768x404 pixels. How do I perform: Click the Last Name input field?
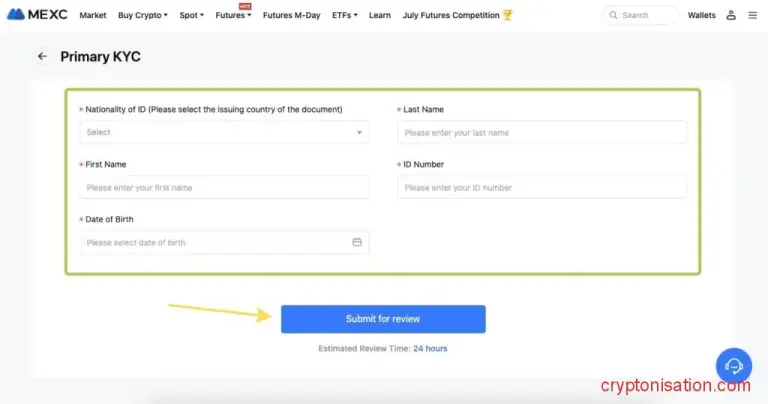(x=542, y=132)
